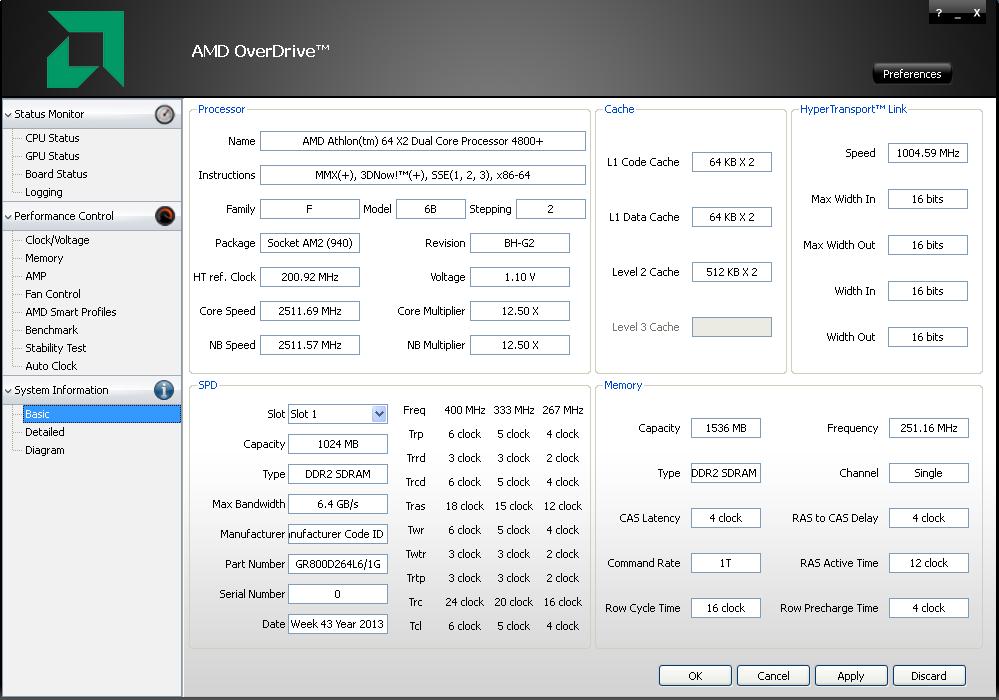Screen dimensions: 999x700
Task: Open GPU Status page
Action: (52, 156)
